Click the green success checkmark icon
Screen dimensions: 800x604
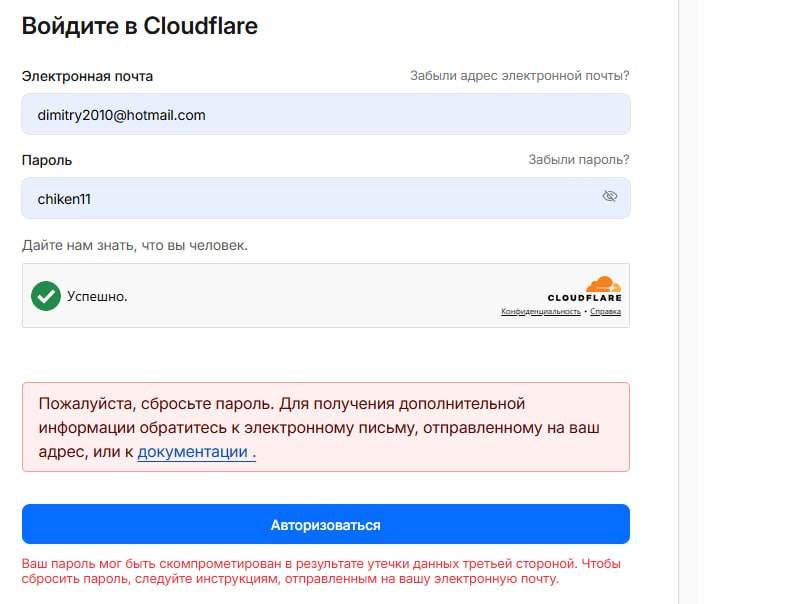pos(45,296)
